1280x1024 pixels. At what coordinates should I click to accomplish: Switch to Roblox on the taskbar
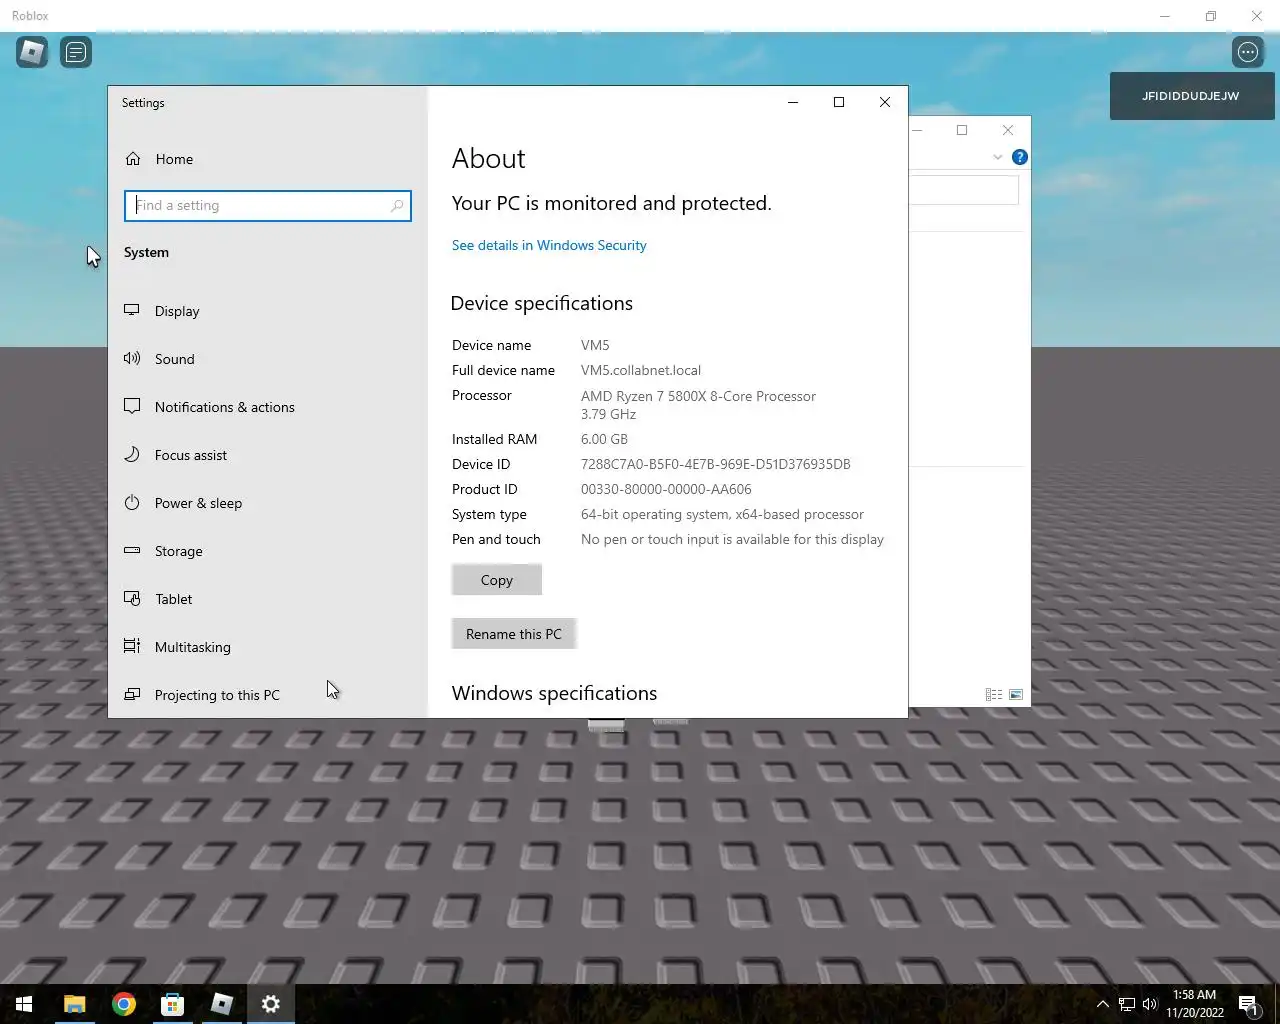(x=222, y=1004)
